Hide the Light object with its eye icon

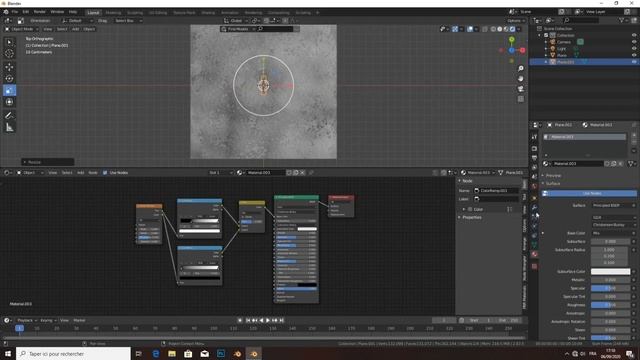(634, 49)
